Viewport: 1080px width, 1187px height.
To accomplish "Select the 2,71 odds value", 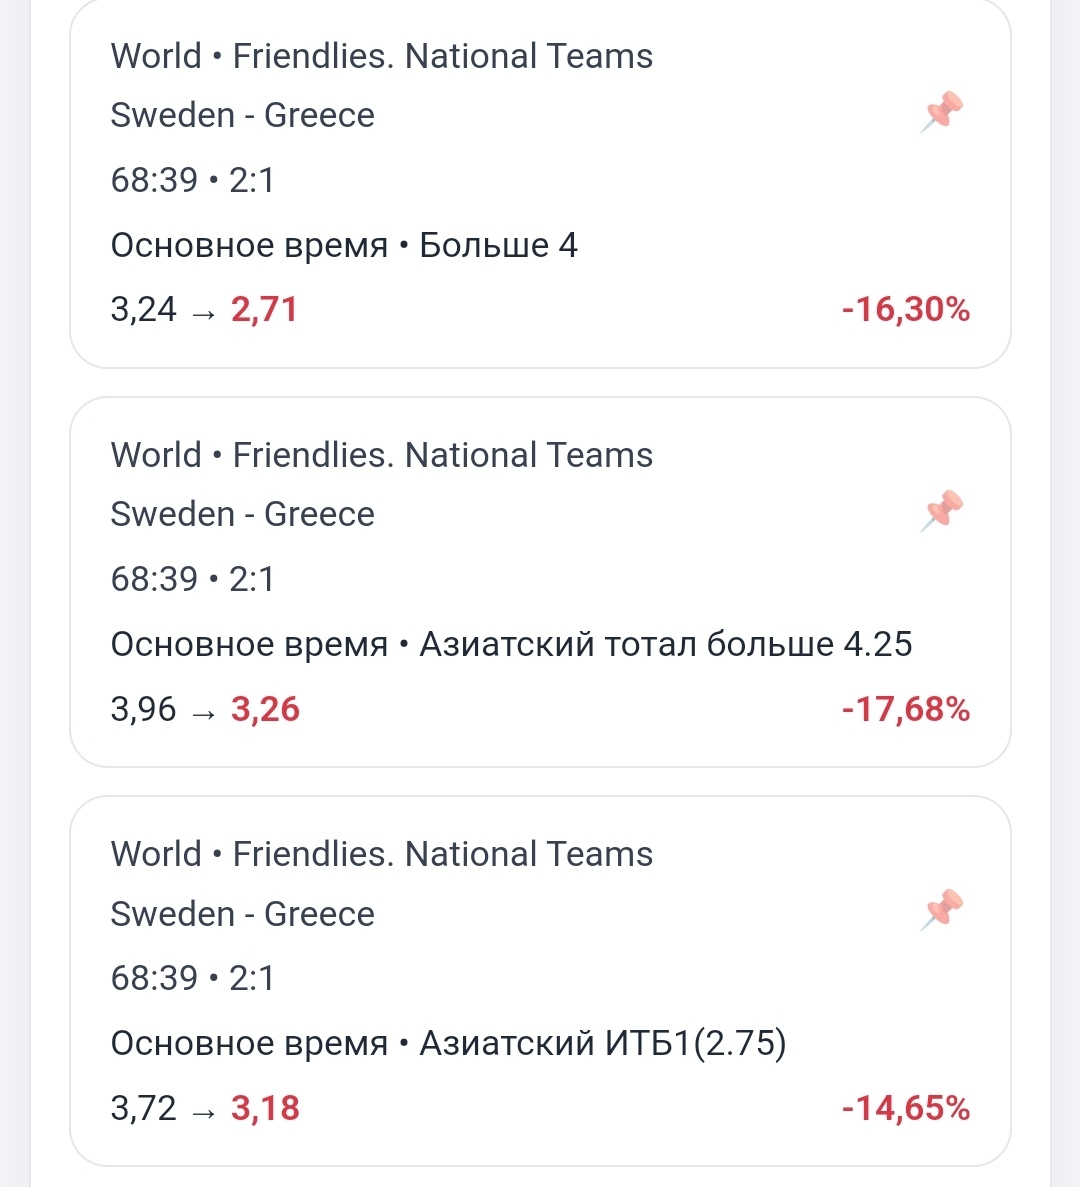I will [264, 310].
